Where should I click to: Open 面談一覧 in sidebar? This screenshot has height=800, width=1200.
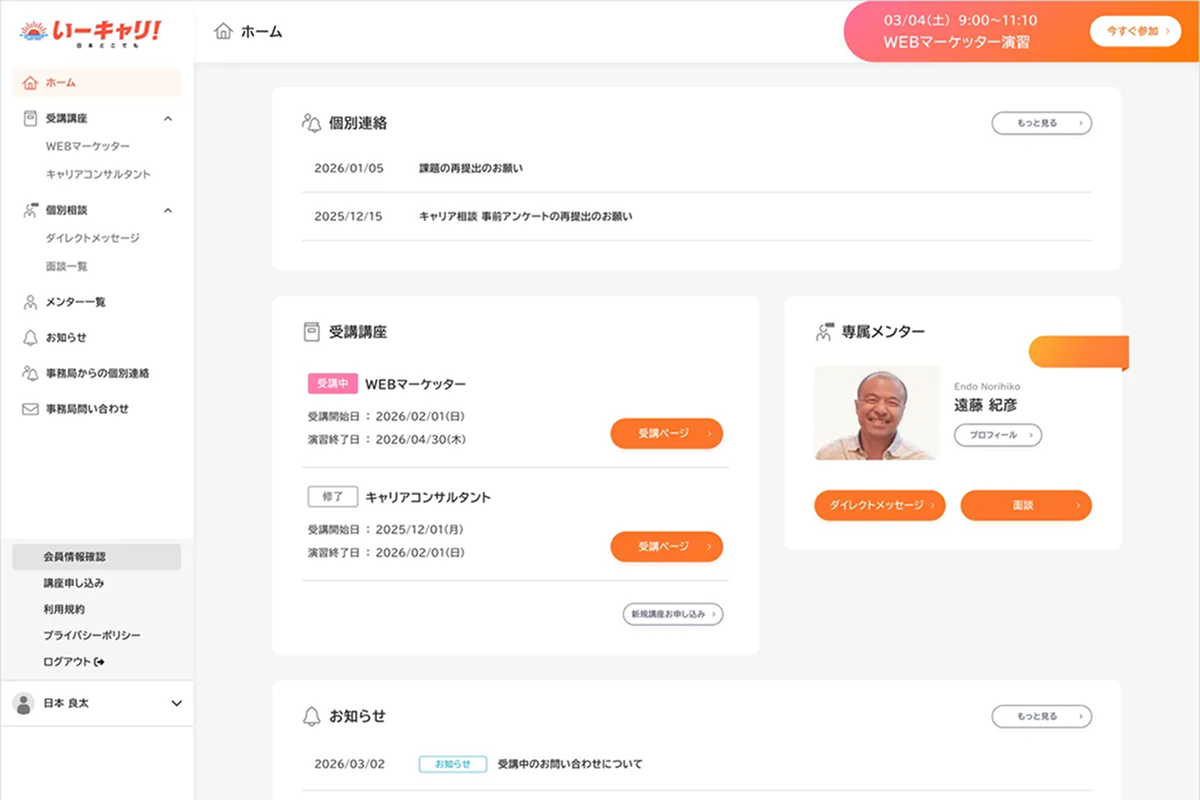[x=67, y=266]
